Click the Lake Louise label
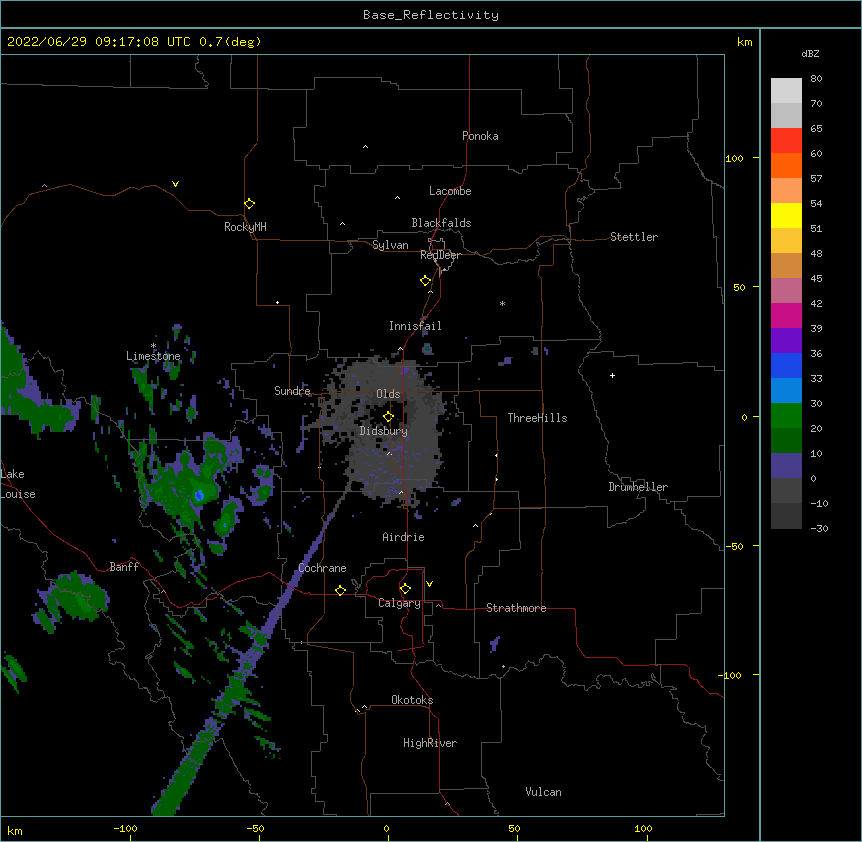Image resolution: width=862 pixels, height=842 pixels. pyautogui.click(x=18, y=484)
